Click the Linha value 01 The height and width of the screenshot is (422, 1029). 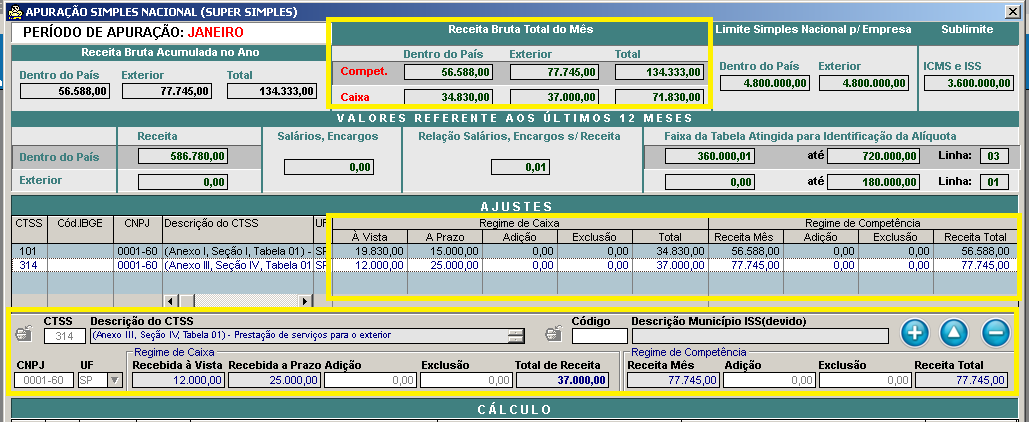[x=994, y=181]
